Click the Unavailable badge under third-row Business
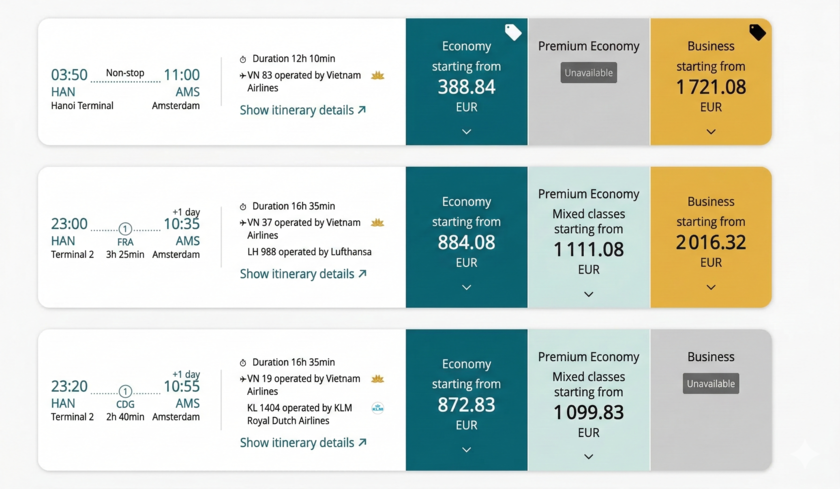The image size is (840, 489). 711,384
